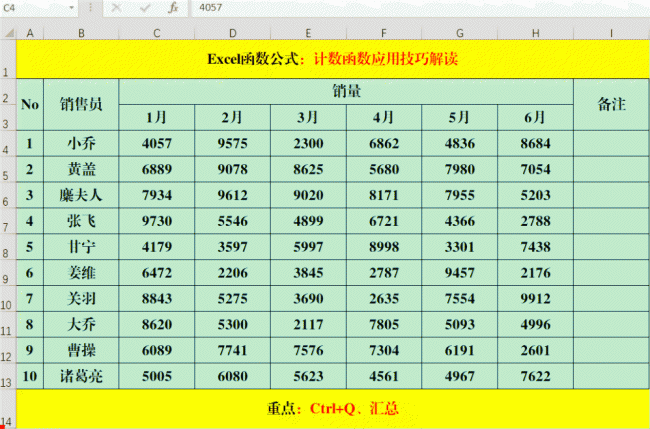Click the formula bar showing 4057
Screen dimensions: 650x429
(420, 8)
